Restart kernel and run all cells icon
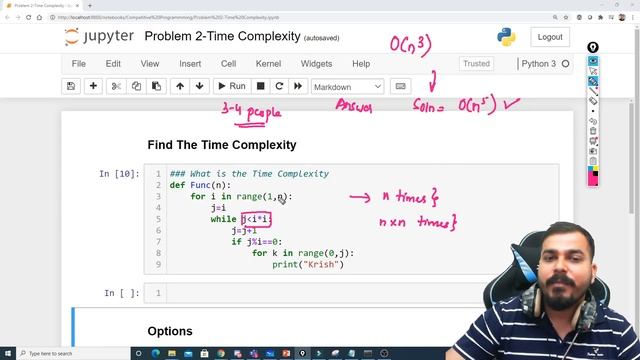640x360 pixels. coord(298,86)
